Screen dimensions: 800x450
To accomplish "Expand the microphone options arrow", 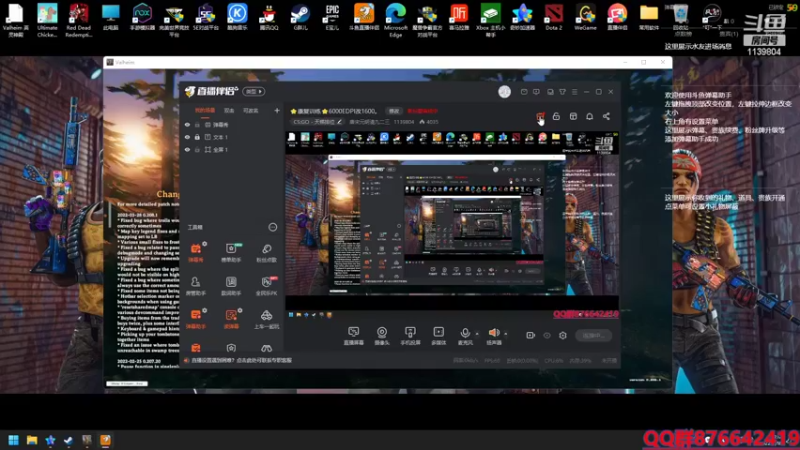I will (x=477, y=334).
